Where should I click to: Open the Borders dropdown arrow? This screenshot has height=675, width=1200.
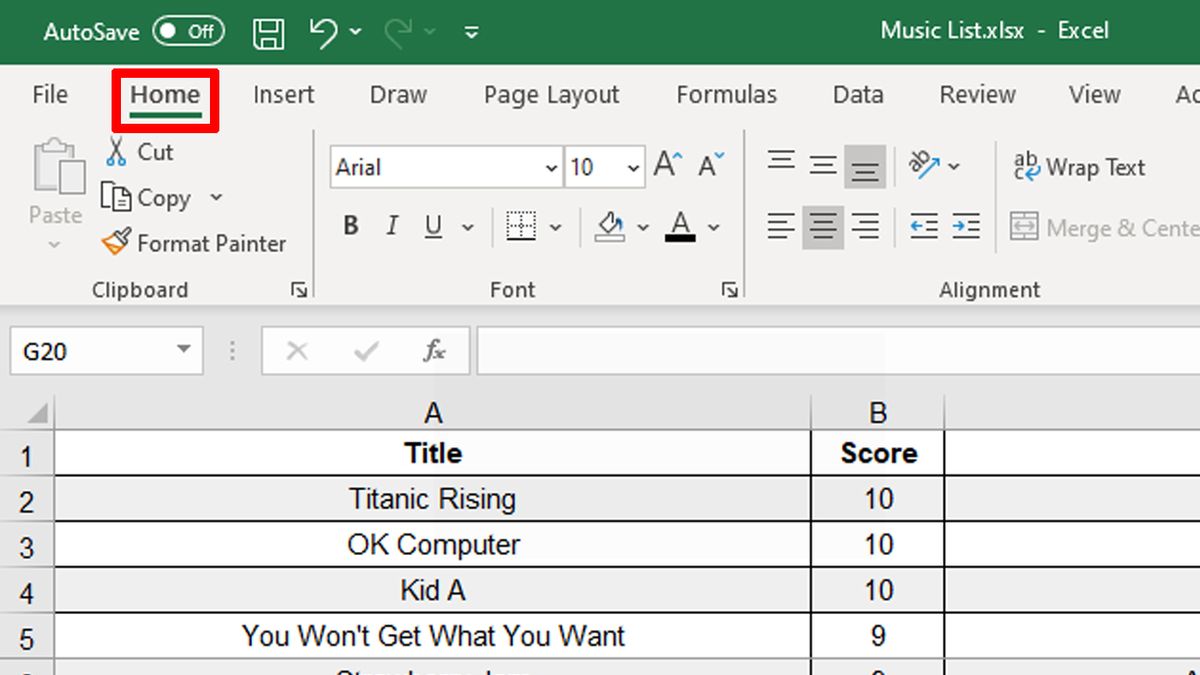coord(557,226)
